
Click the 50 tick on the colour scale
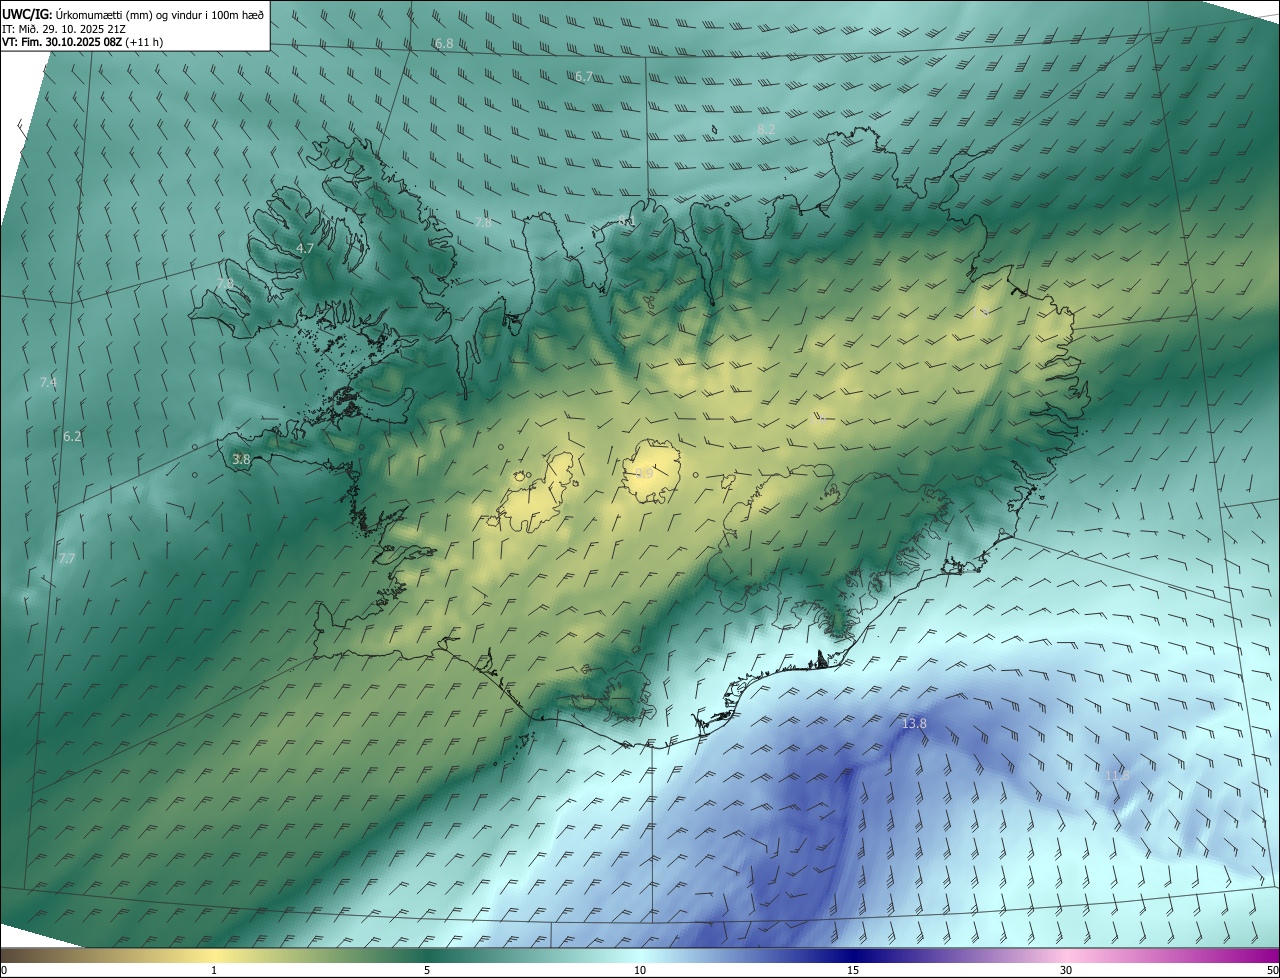pos(1272,971)
